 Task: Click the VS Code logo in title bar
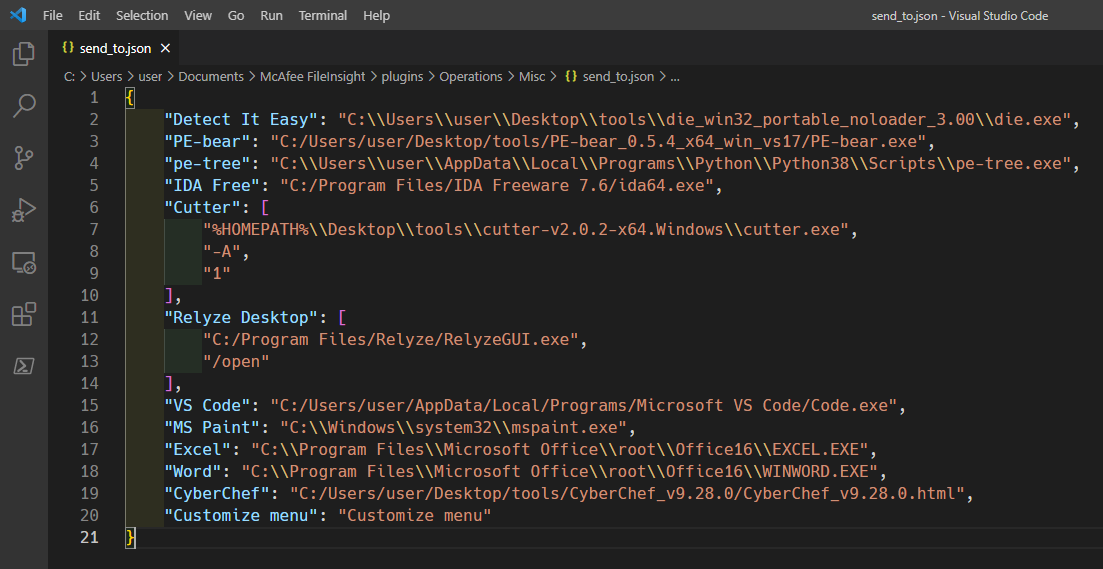[18, 15]
